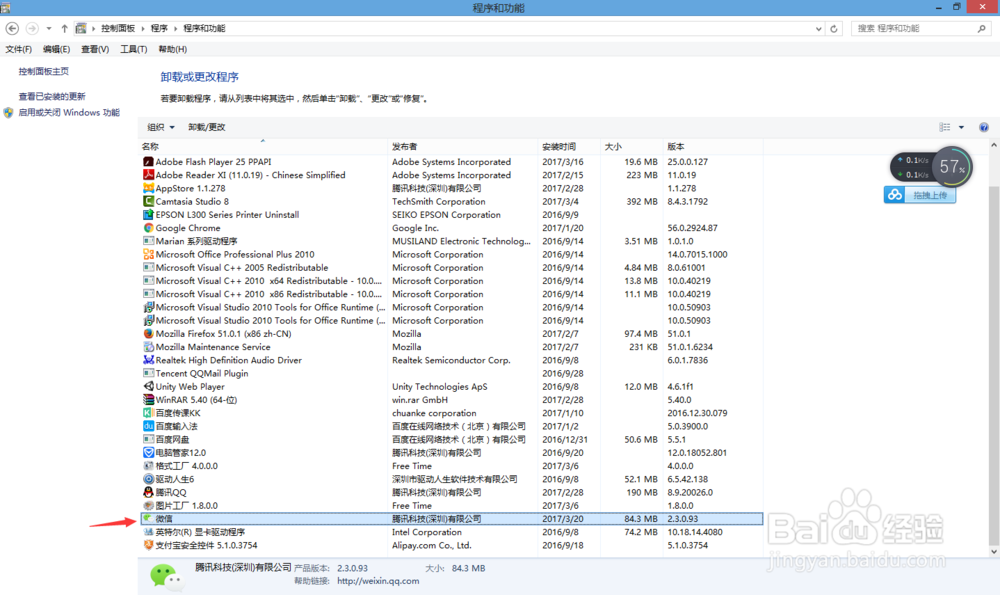Image resolution: width=1000 pixels, height=595 pixels.
Task: Click the refresh button beside address bar
Action: 834,29
